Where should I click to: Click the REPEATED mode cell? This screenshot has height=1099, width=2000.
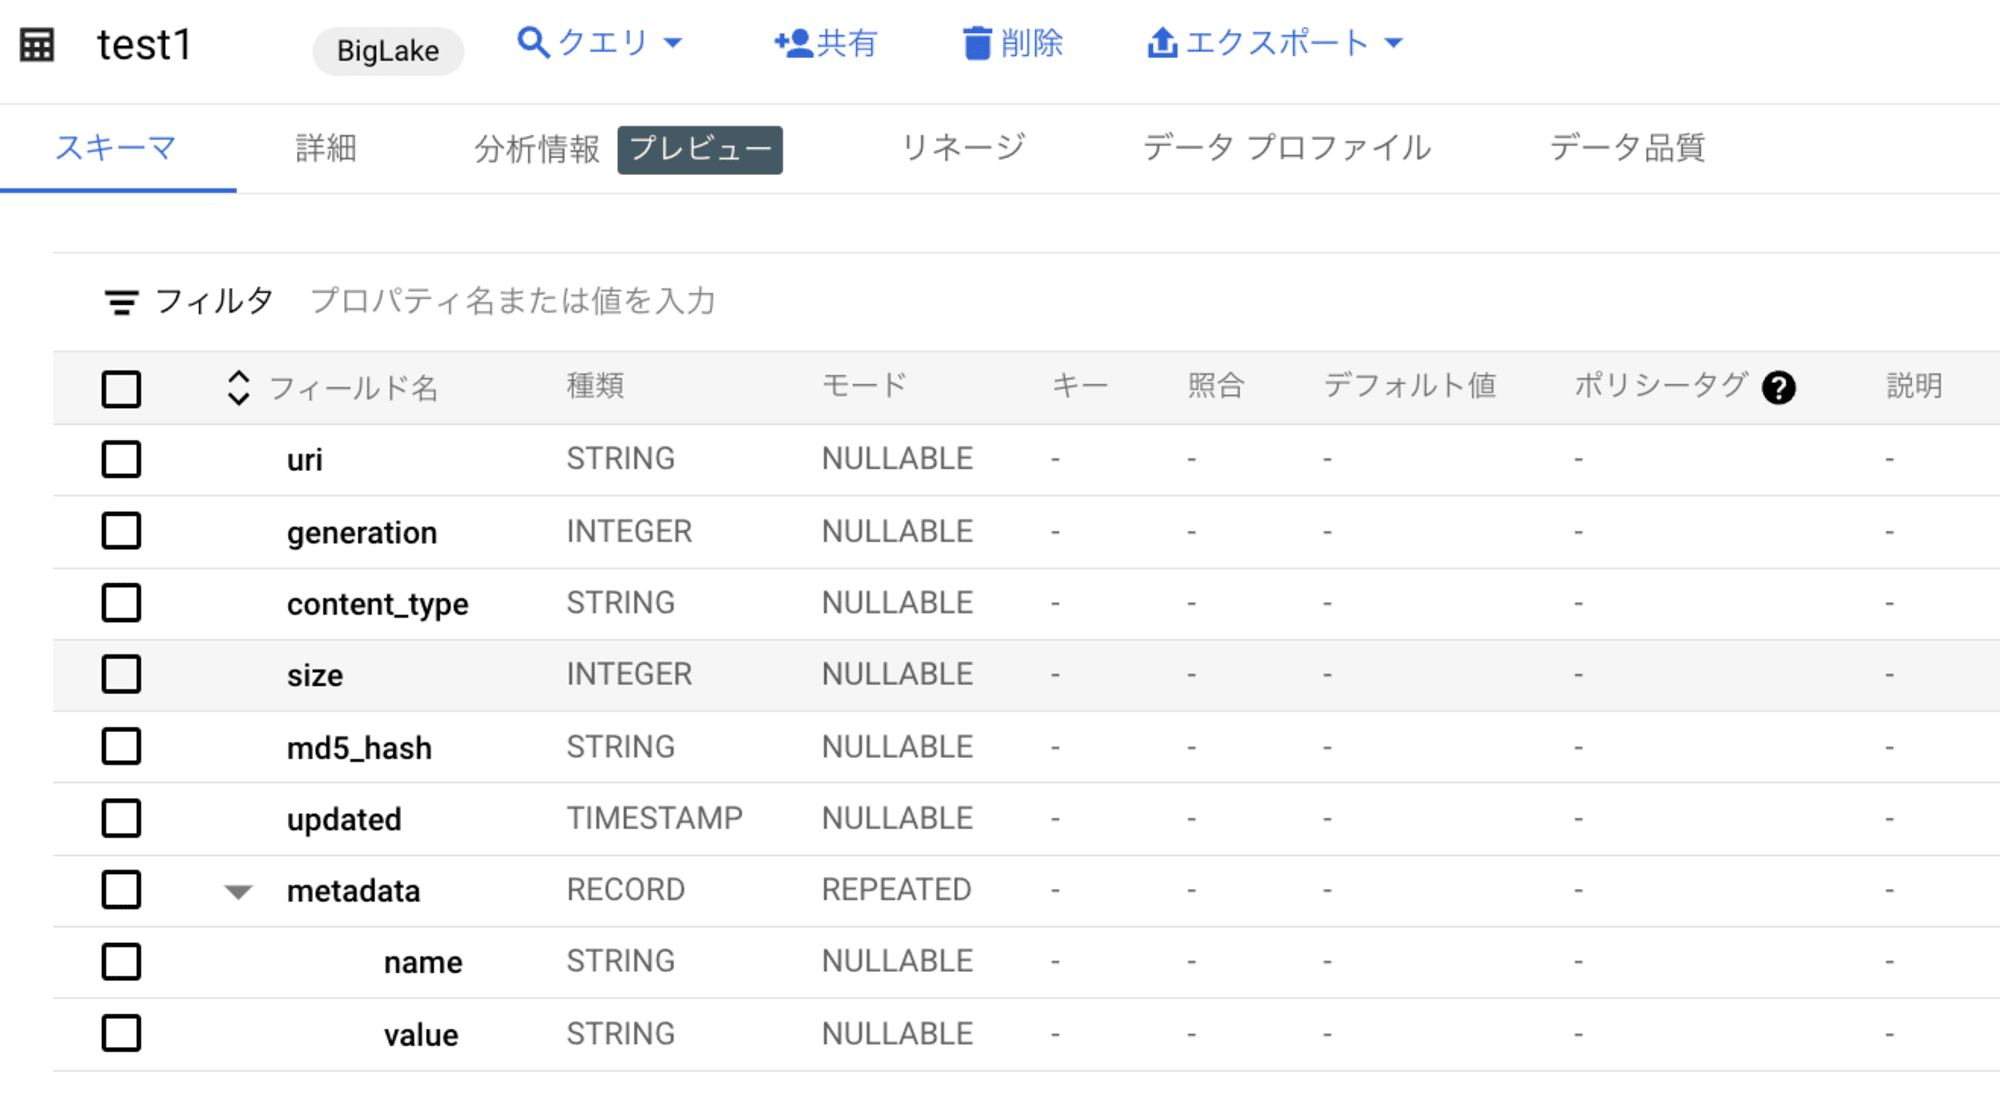click(x=897, y=889)
